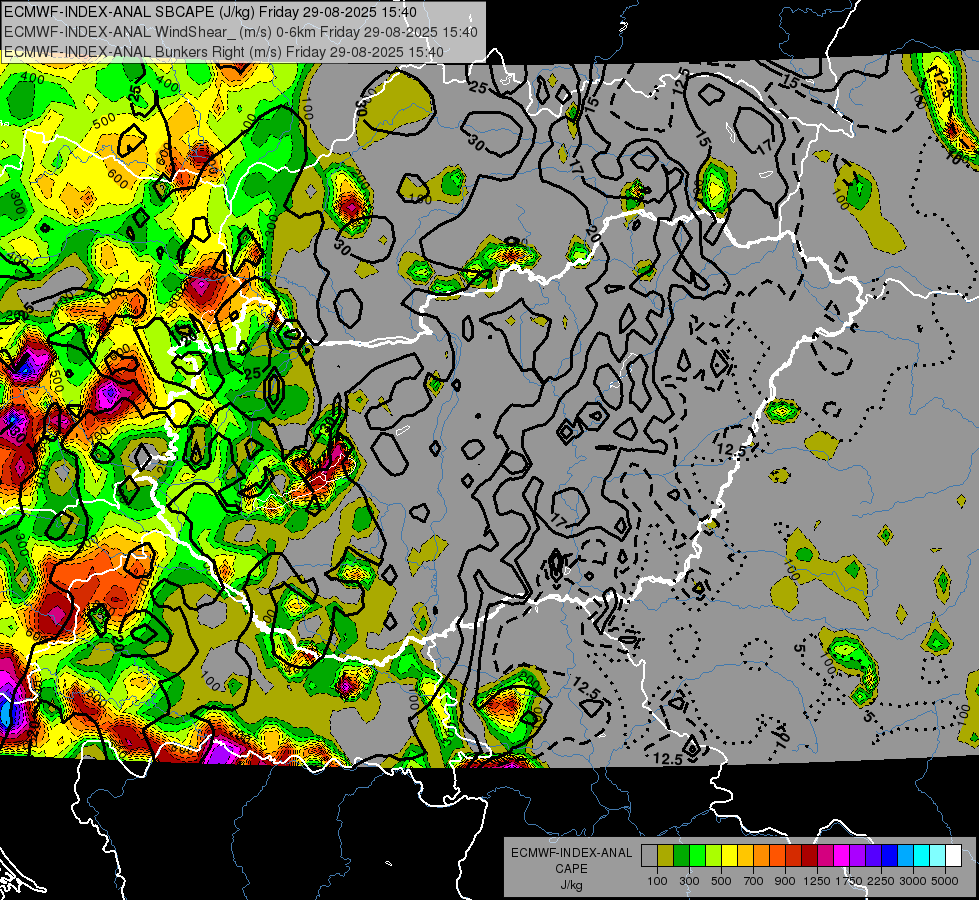The height and width of the screenshot is (900, 979).
Task: Click the pale cyan legend swatch
Action: click(x=938, y=856)
